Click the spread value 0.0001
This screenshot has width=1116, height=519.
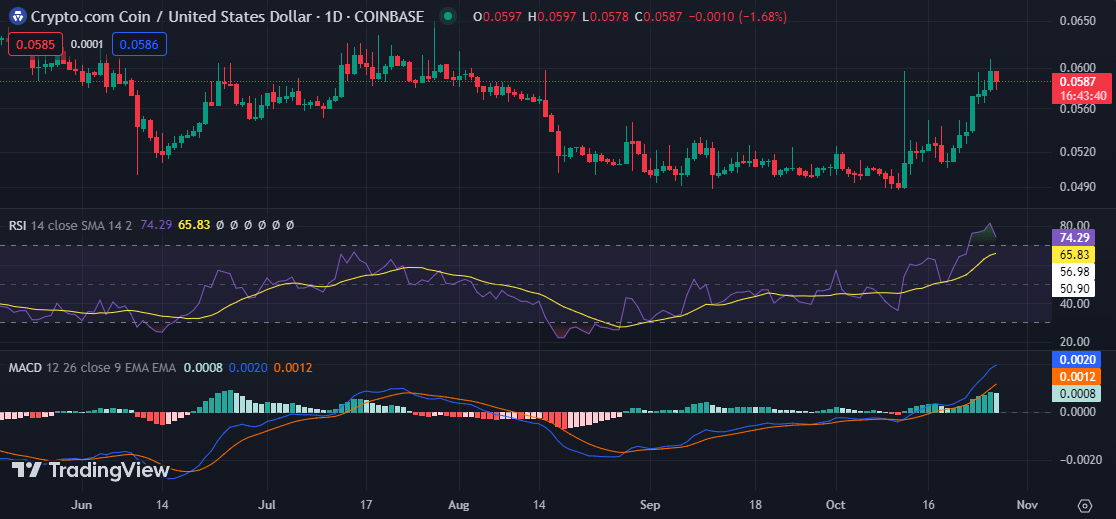(x=87, y=44)
